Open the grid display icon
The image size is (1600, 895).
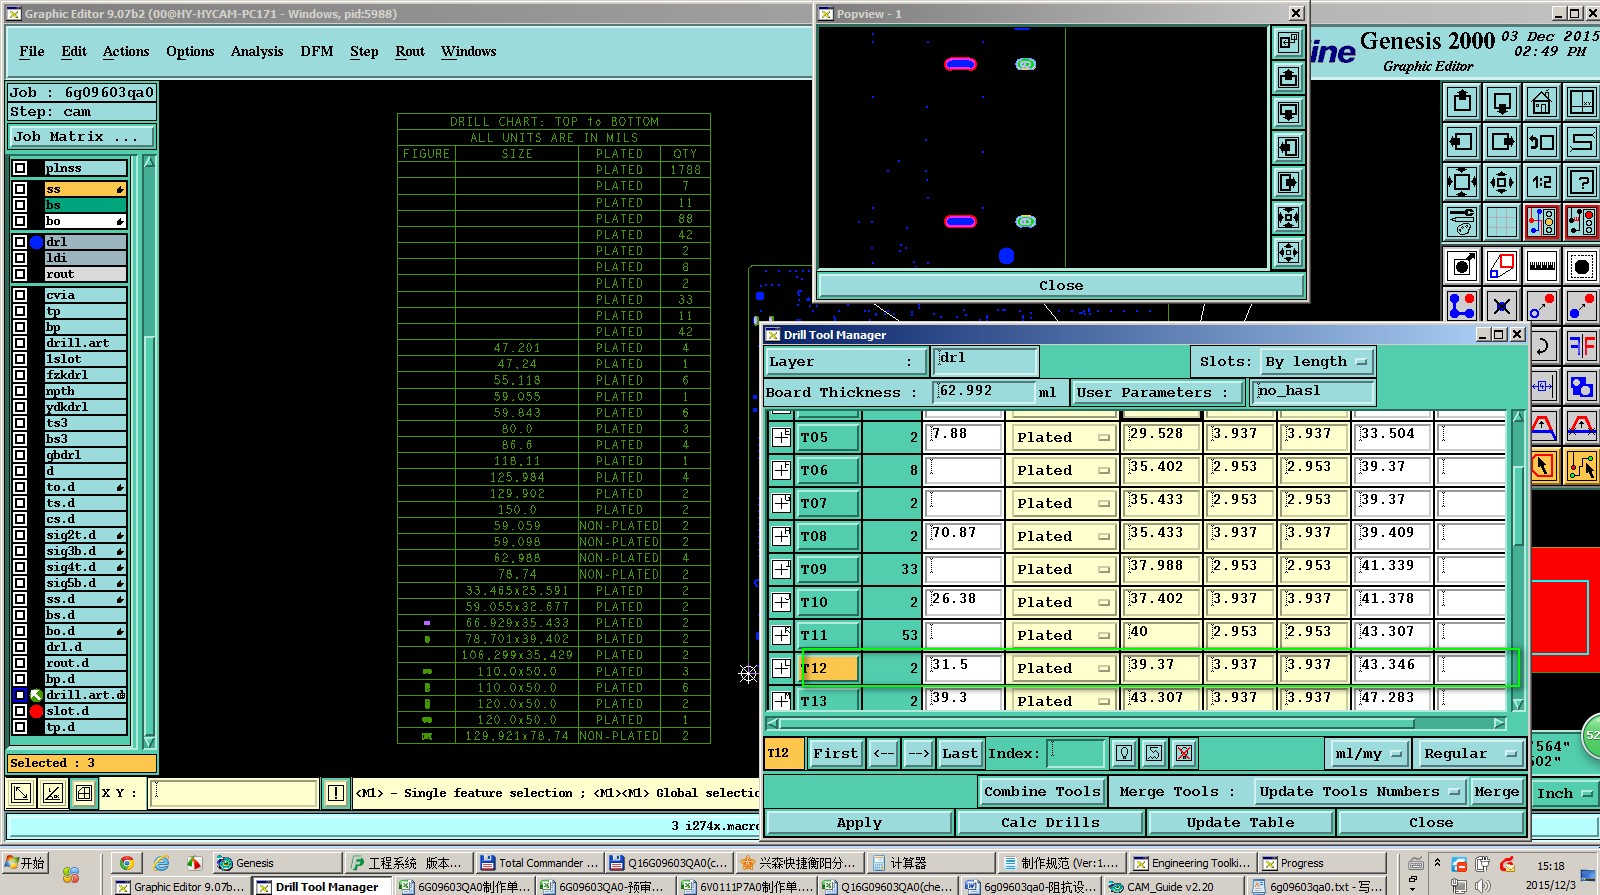click(1502, 222)
